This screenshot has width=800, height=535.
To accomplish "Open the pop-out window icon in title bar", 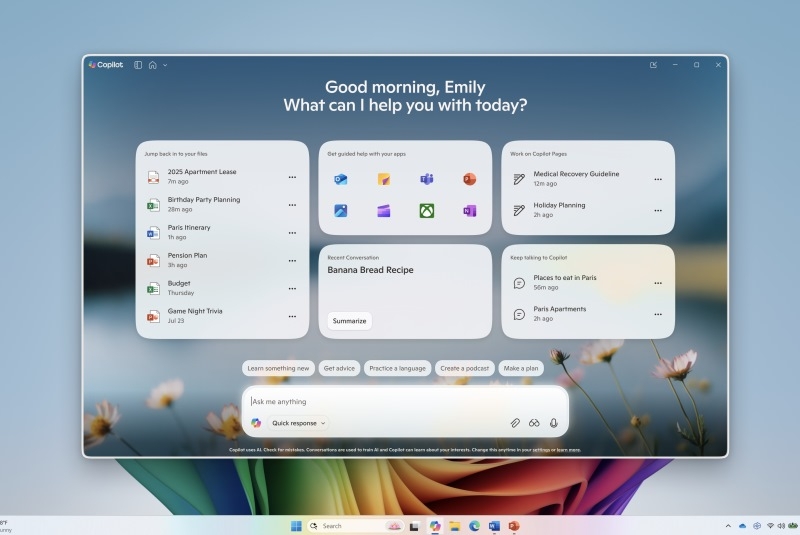I will [653, 65].
